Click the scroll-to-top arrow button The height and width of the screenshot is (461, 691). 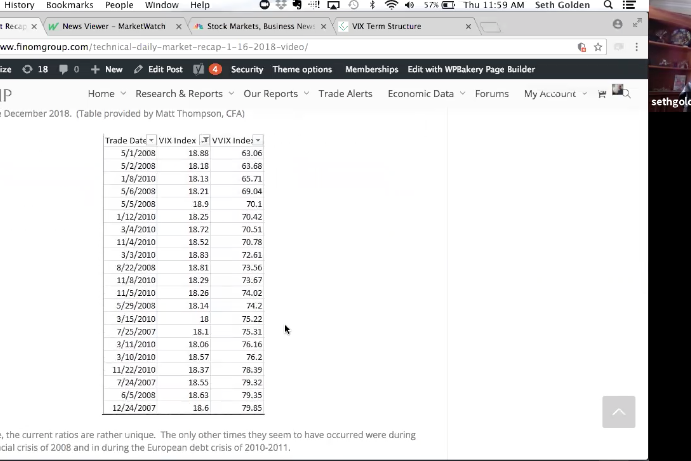pyautogui.click(x=618, y=412)
